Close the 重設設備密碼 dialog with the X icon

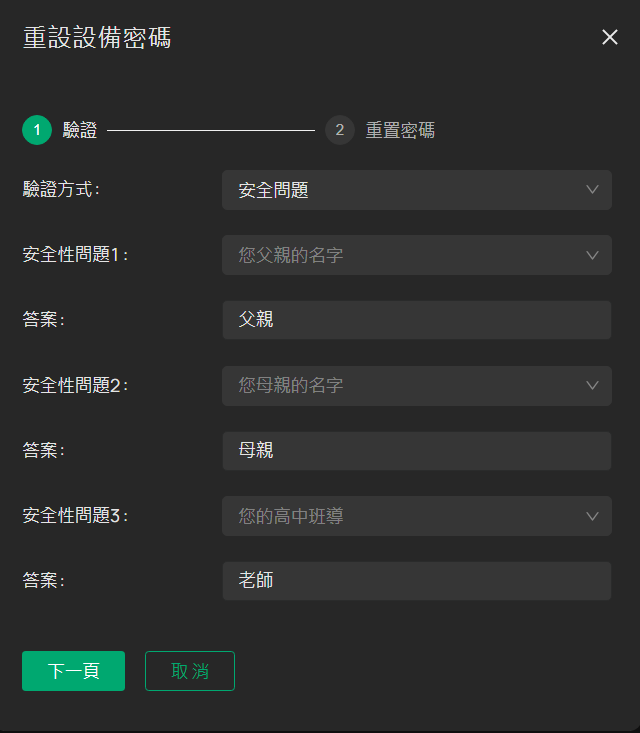tap(610, 37)
